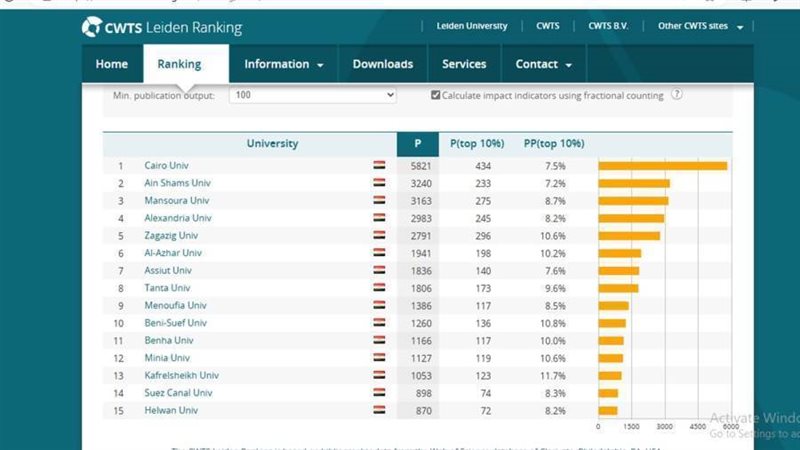Click the orange bar for Cairo Univ

(x=662, y=166)
